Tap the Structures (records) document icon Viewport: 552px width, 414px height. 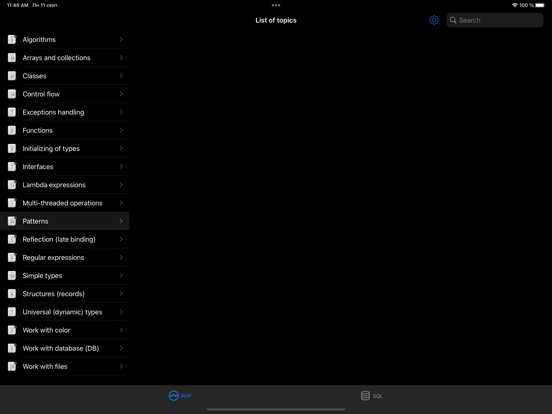pos(12,294)
